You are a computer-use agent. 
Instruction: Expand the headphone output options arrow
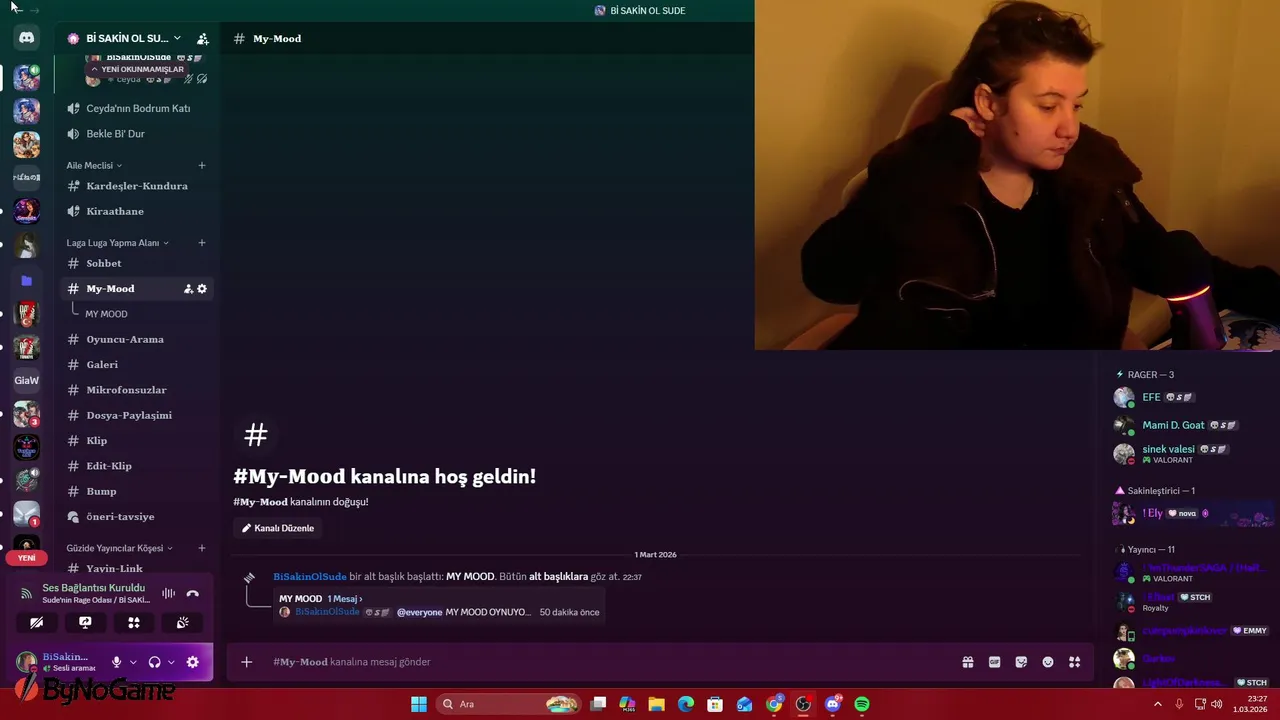tap(171, 662)
